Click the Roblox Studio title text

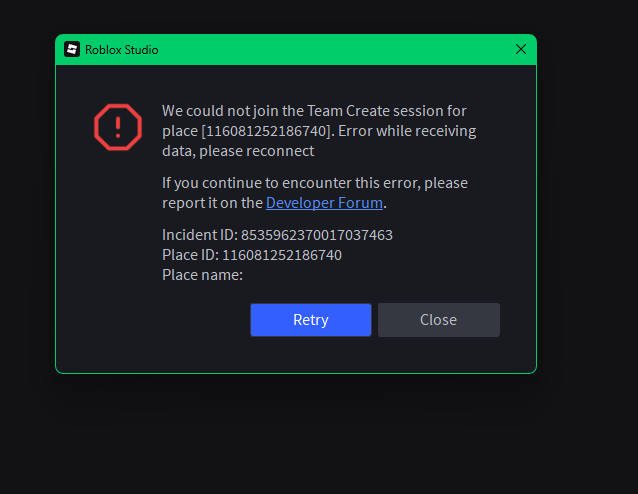coord(121,49)
